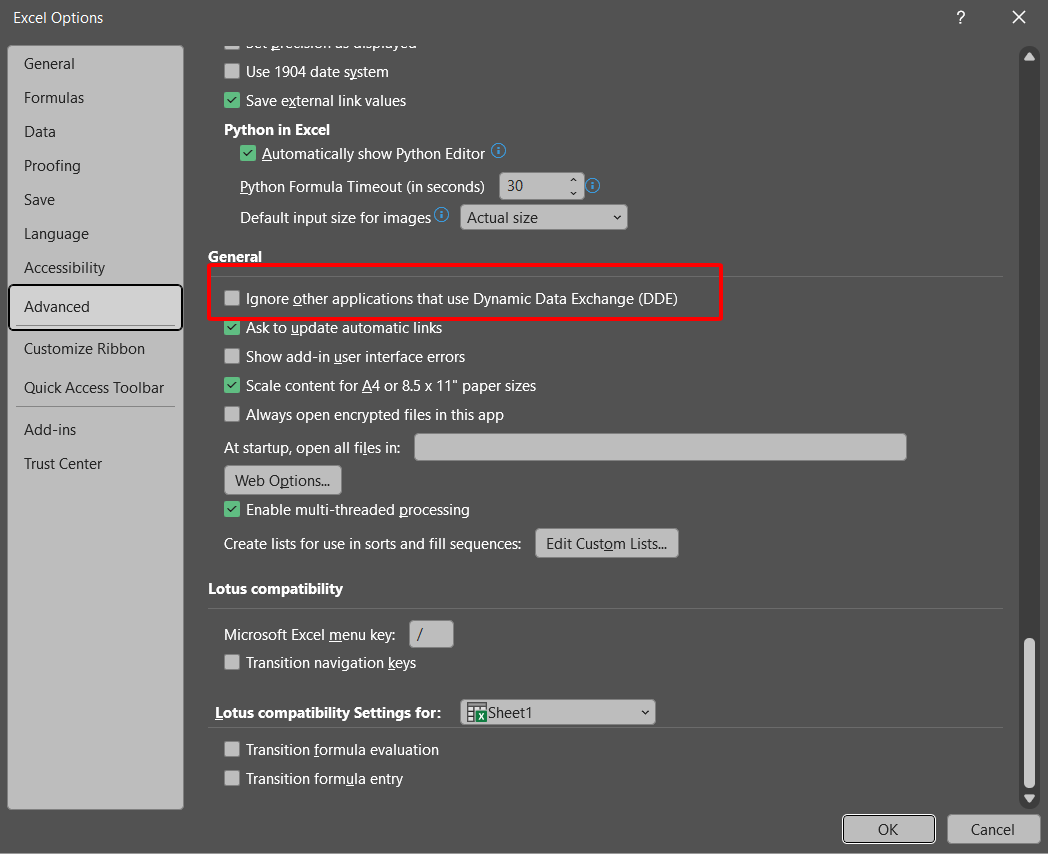The width and height of the screenshot is (1048, 854).
Task: Select the Advanced category
Action: [x=96, y=307]
